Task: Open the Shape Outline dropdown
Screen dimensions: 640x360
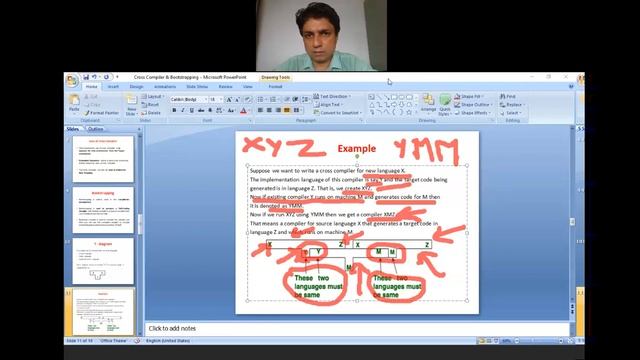Action: [473, 105]
